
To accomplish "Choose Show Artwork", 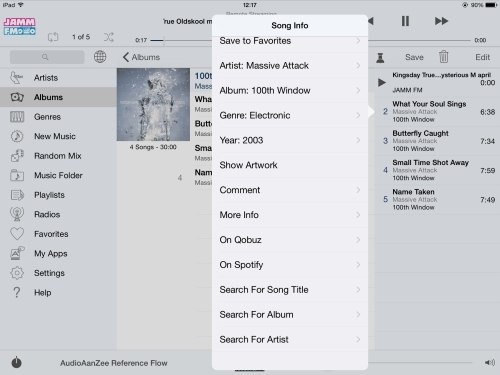I will [290, 165].
